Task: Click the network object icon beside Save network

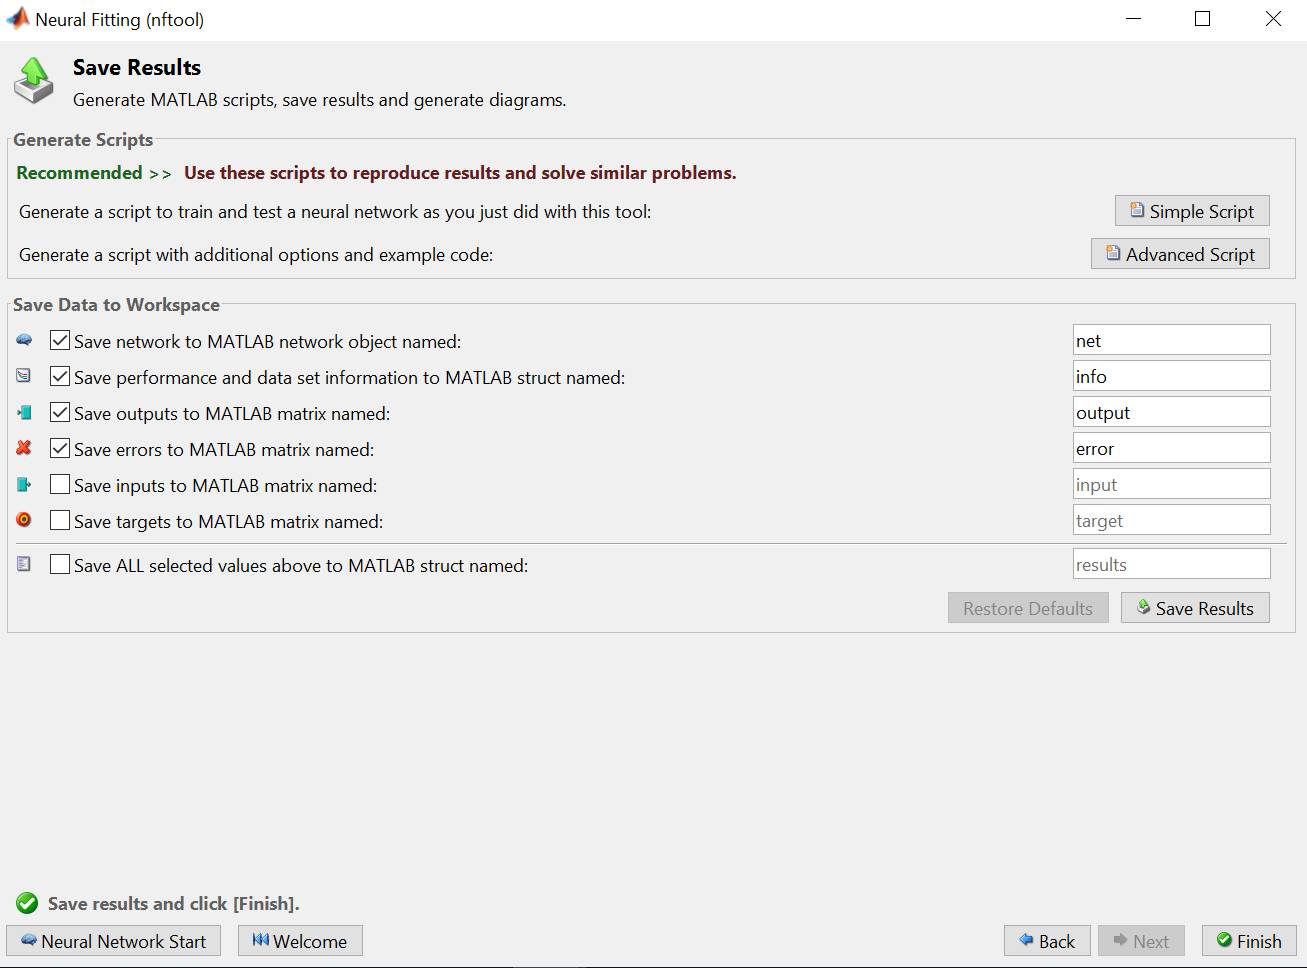Action: [24, 341]
